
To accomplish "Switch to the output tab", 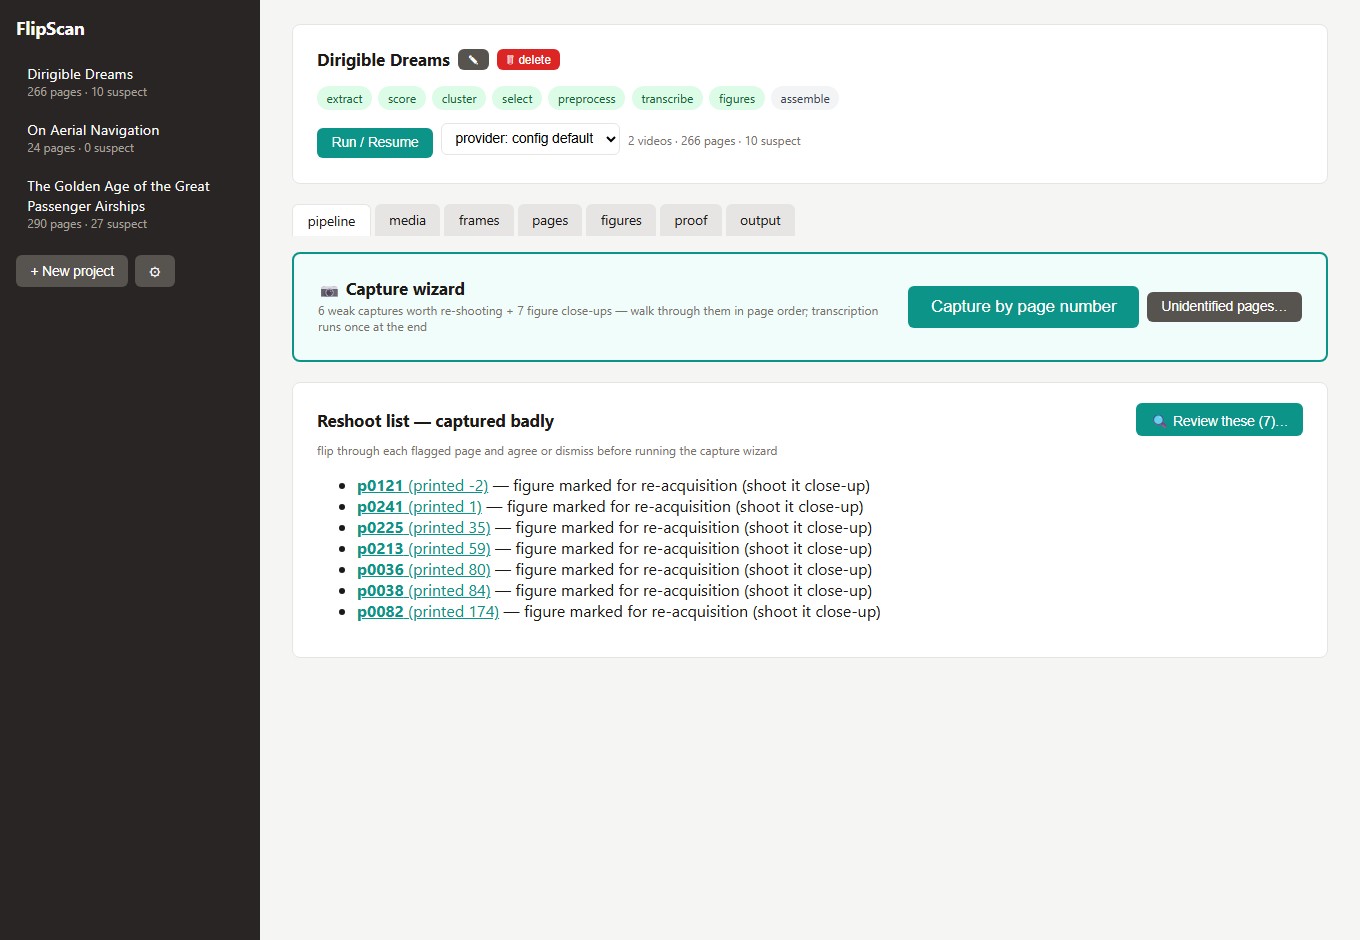I will click(760, 220).
